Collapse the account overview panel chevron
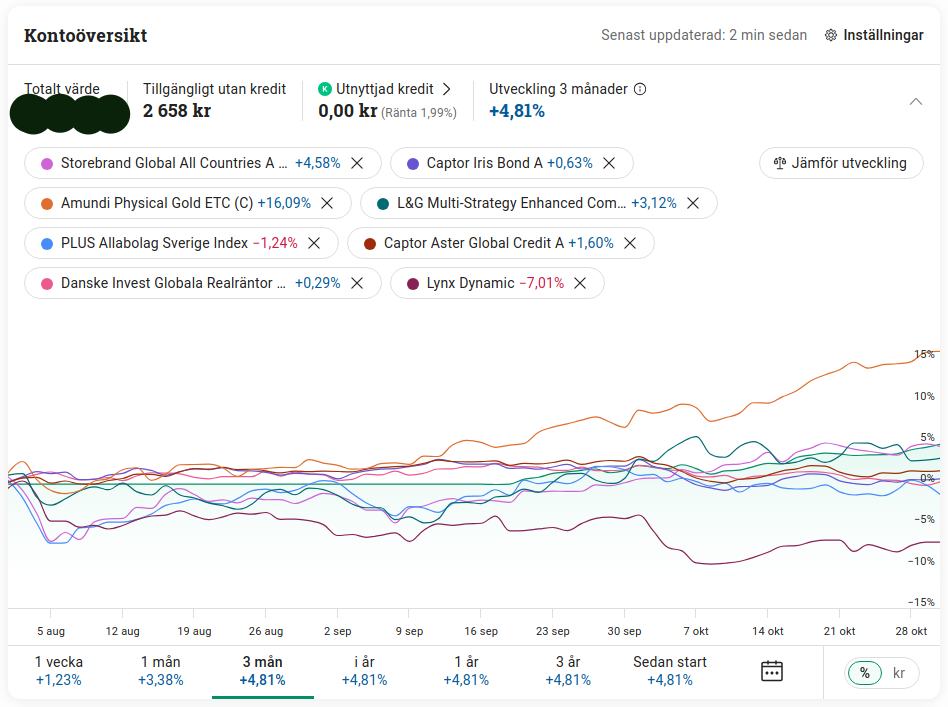This screenshot has width=948, height=707. click(915, 101)
